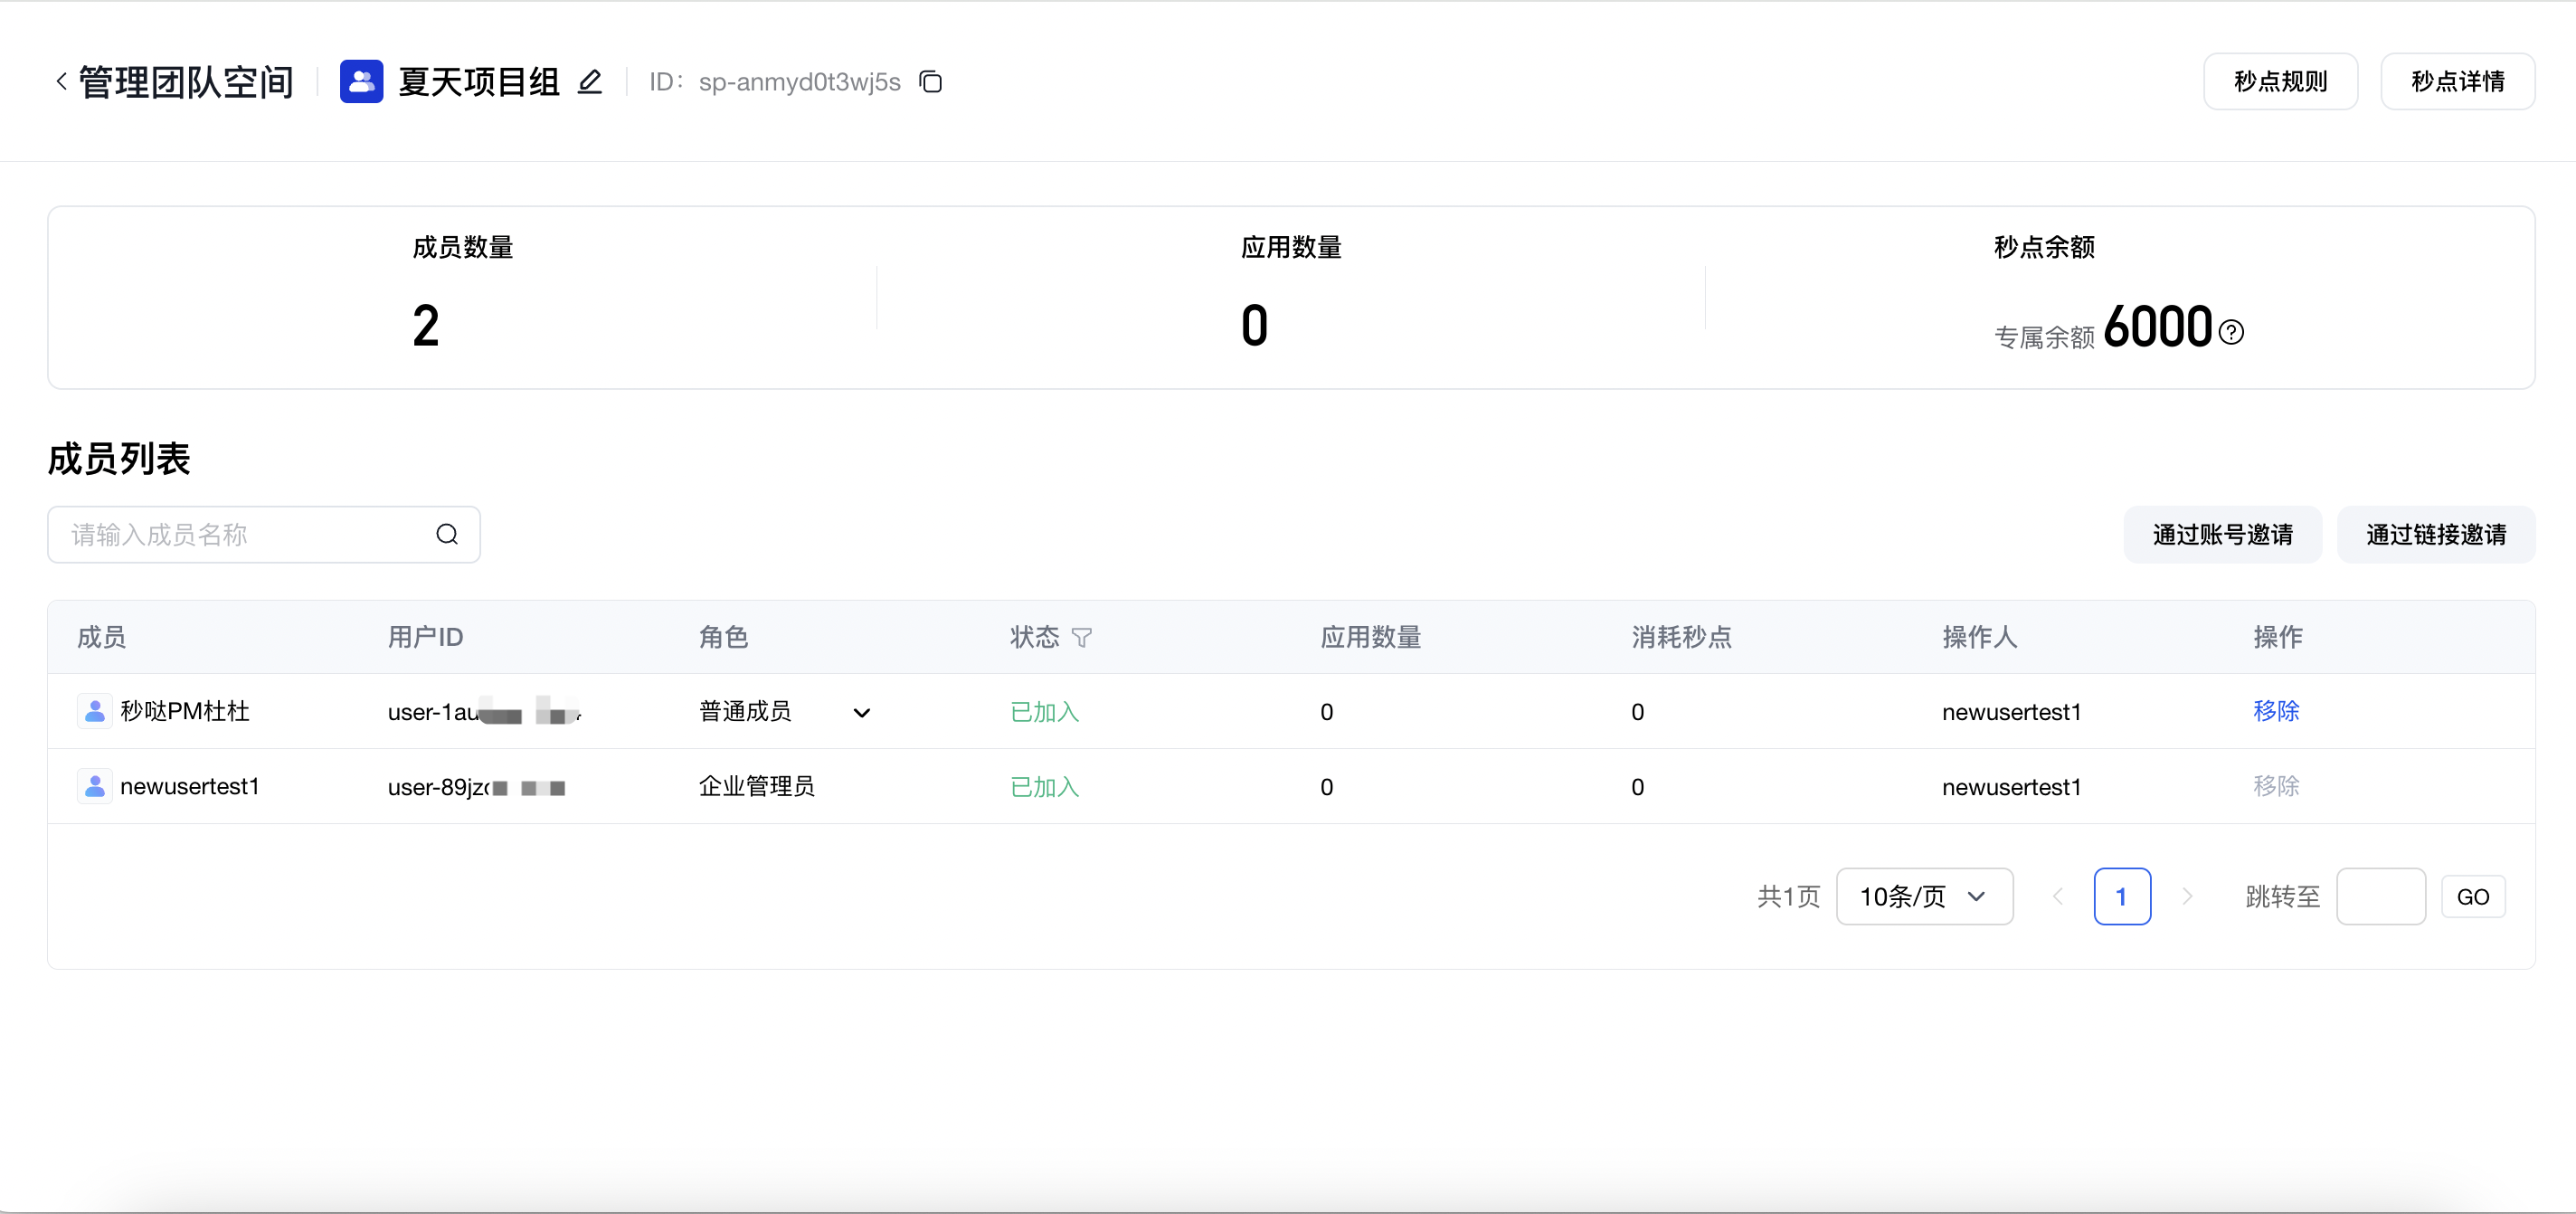The width and height of the screenshot is (2576, 1214).
Task: Click the magnifier search icon in member search
Action: (x=447, y=534)
